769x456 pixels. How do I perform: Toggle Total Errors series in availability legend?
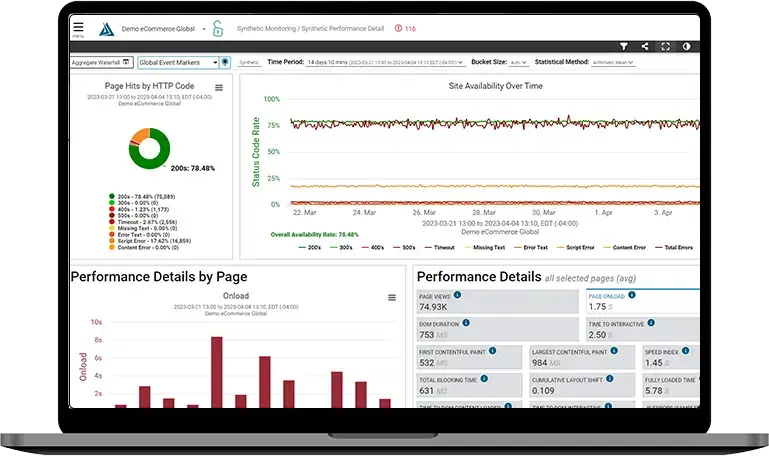[x=674, y=248]
